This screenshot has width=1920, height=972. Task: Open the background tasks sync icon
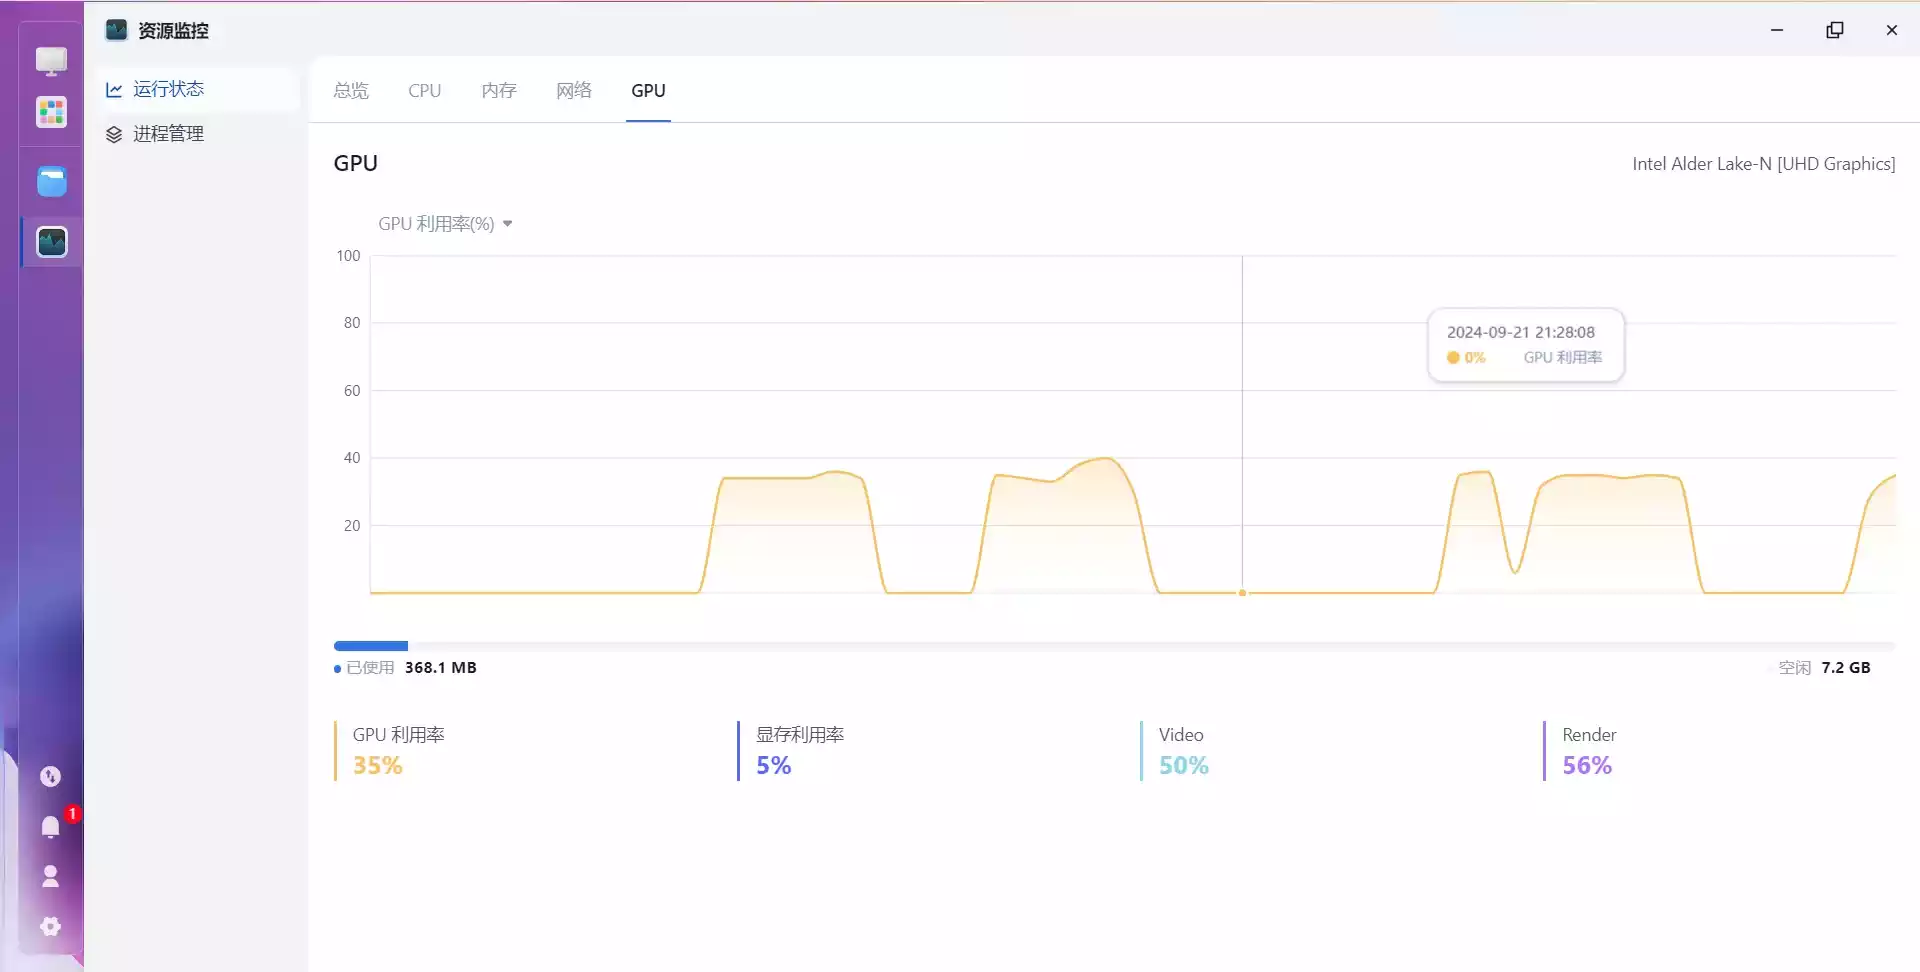click(50, 777)
